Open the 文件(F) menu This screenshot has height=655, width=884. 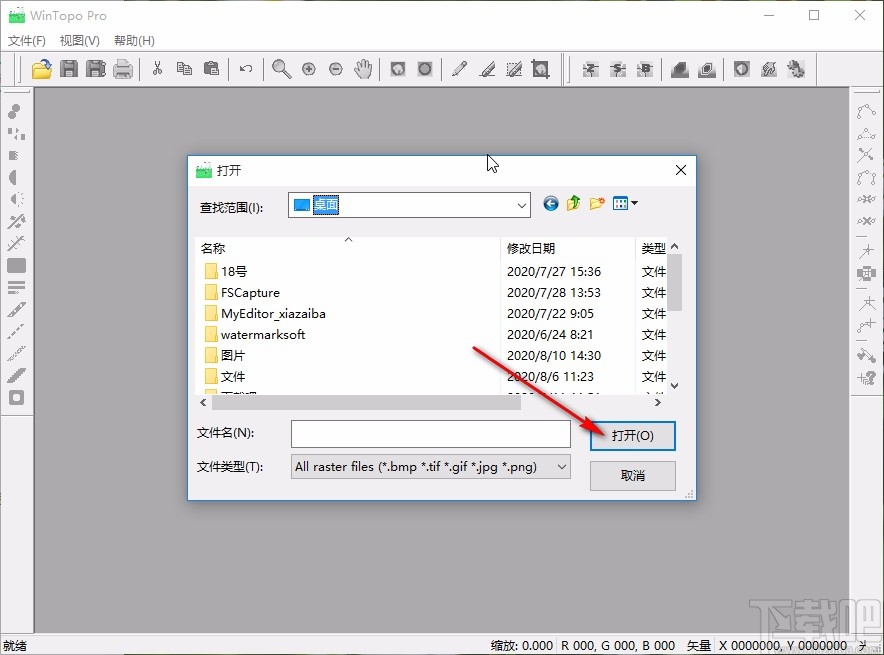(26, 40)
